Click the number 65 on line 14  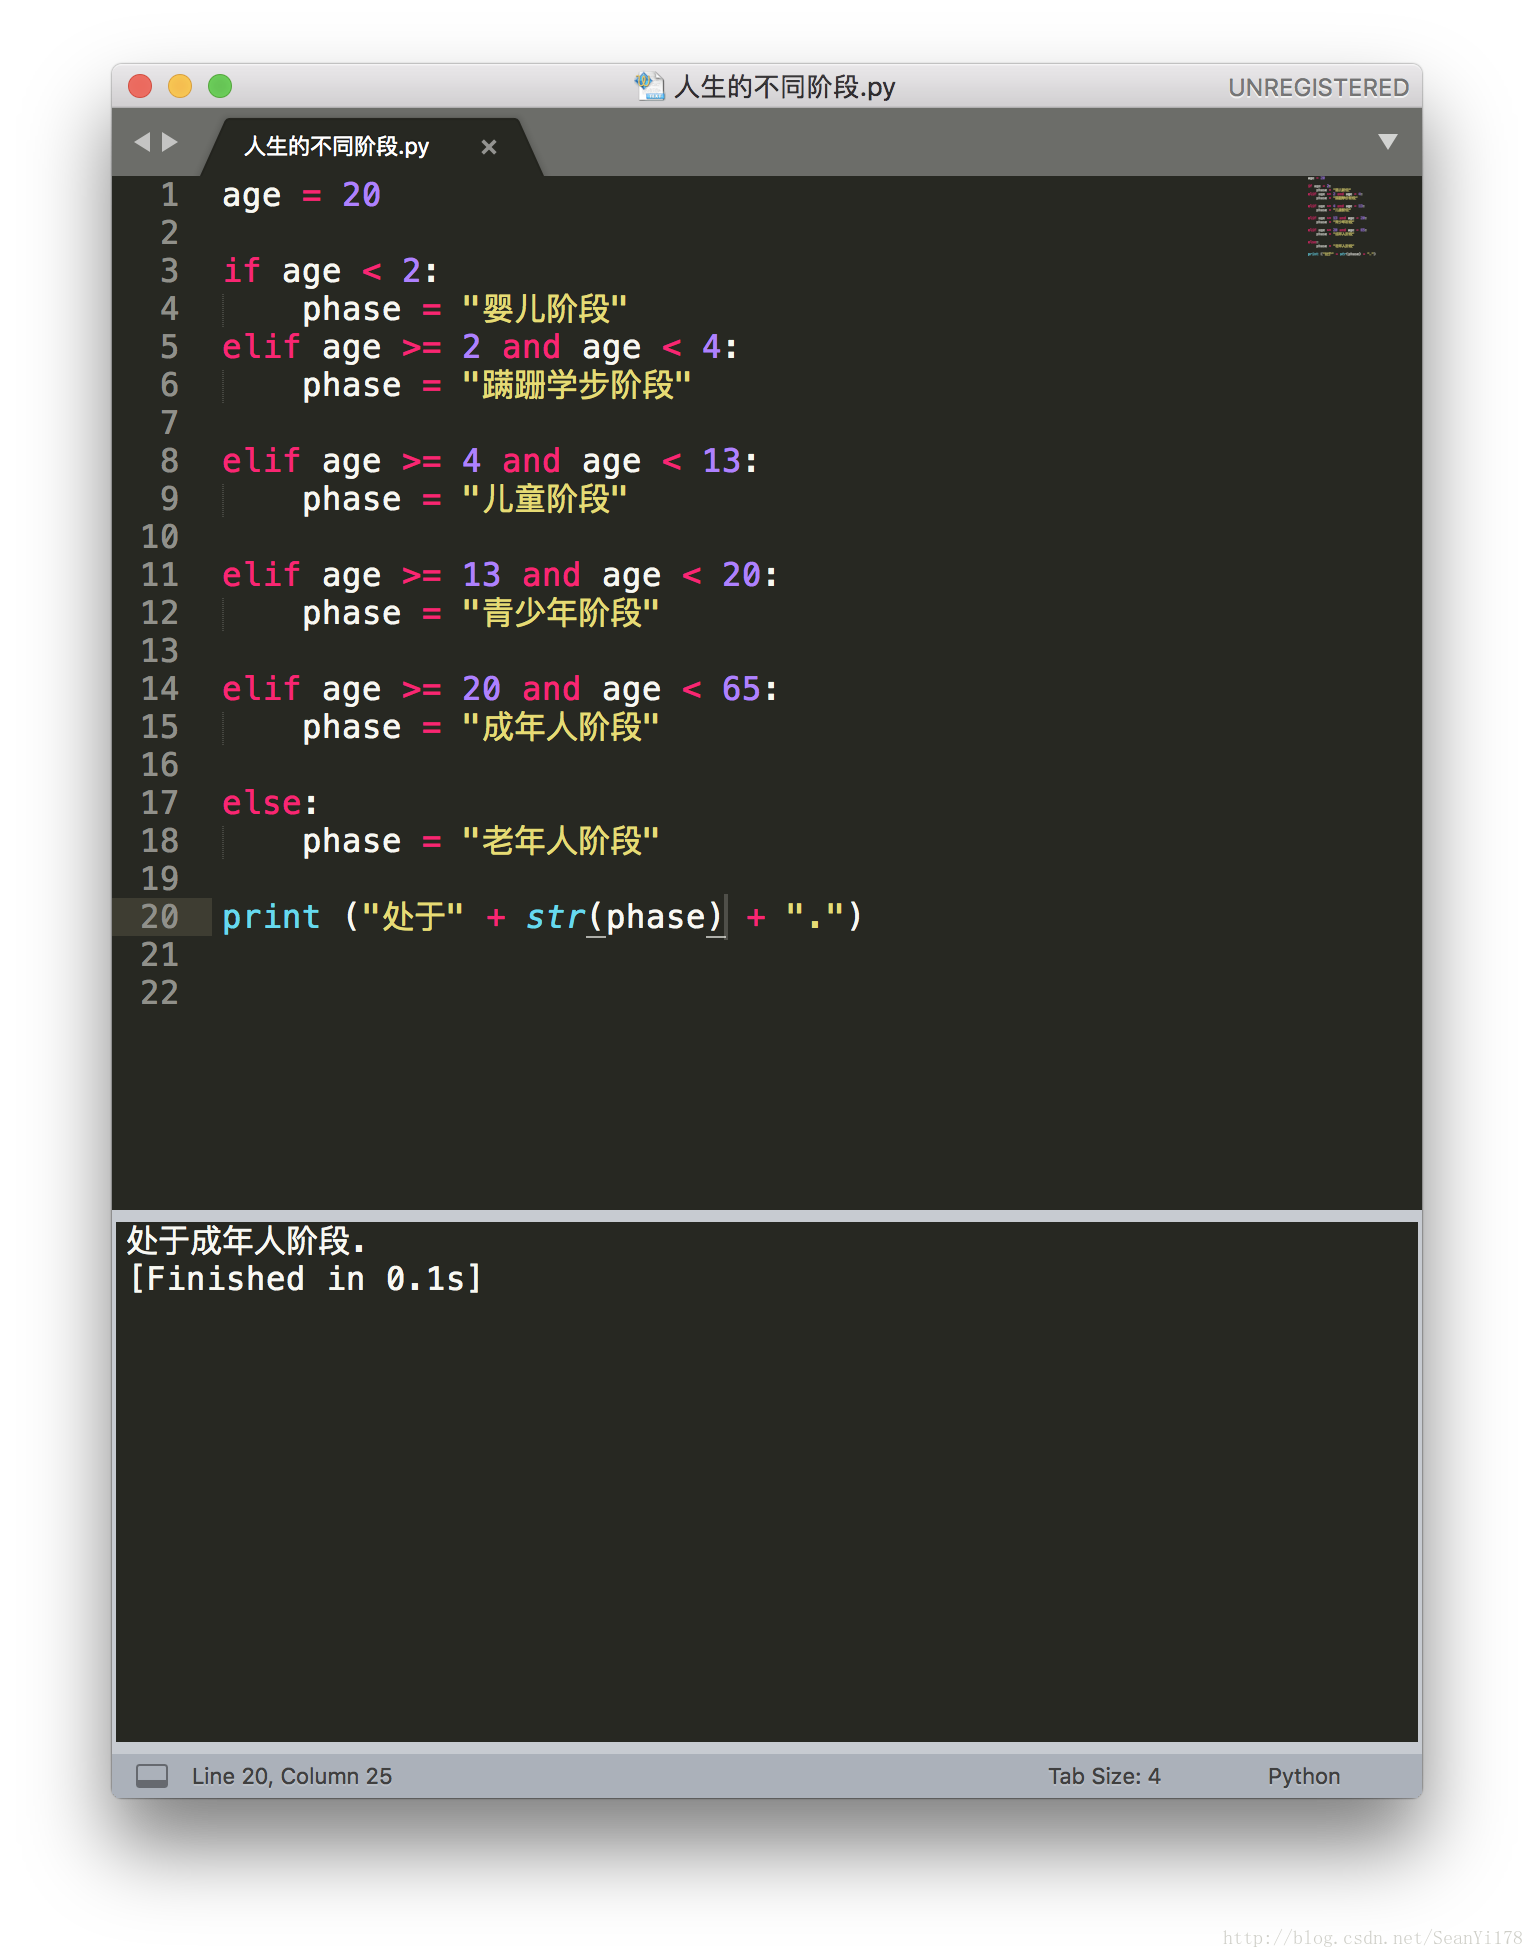[741, 689]
